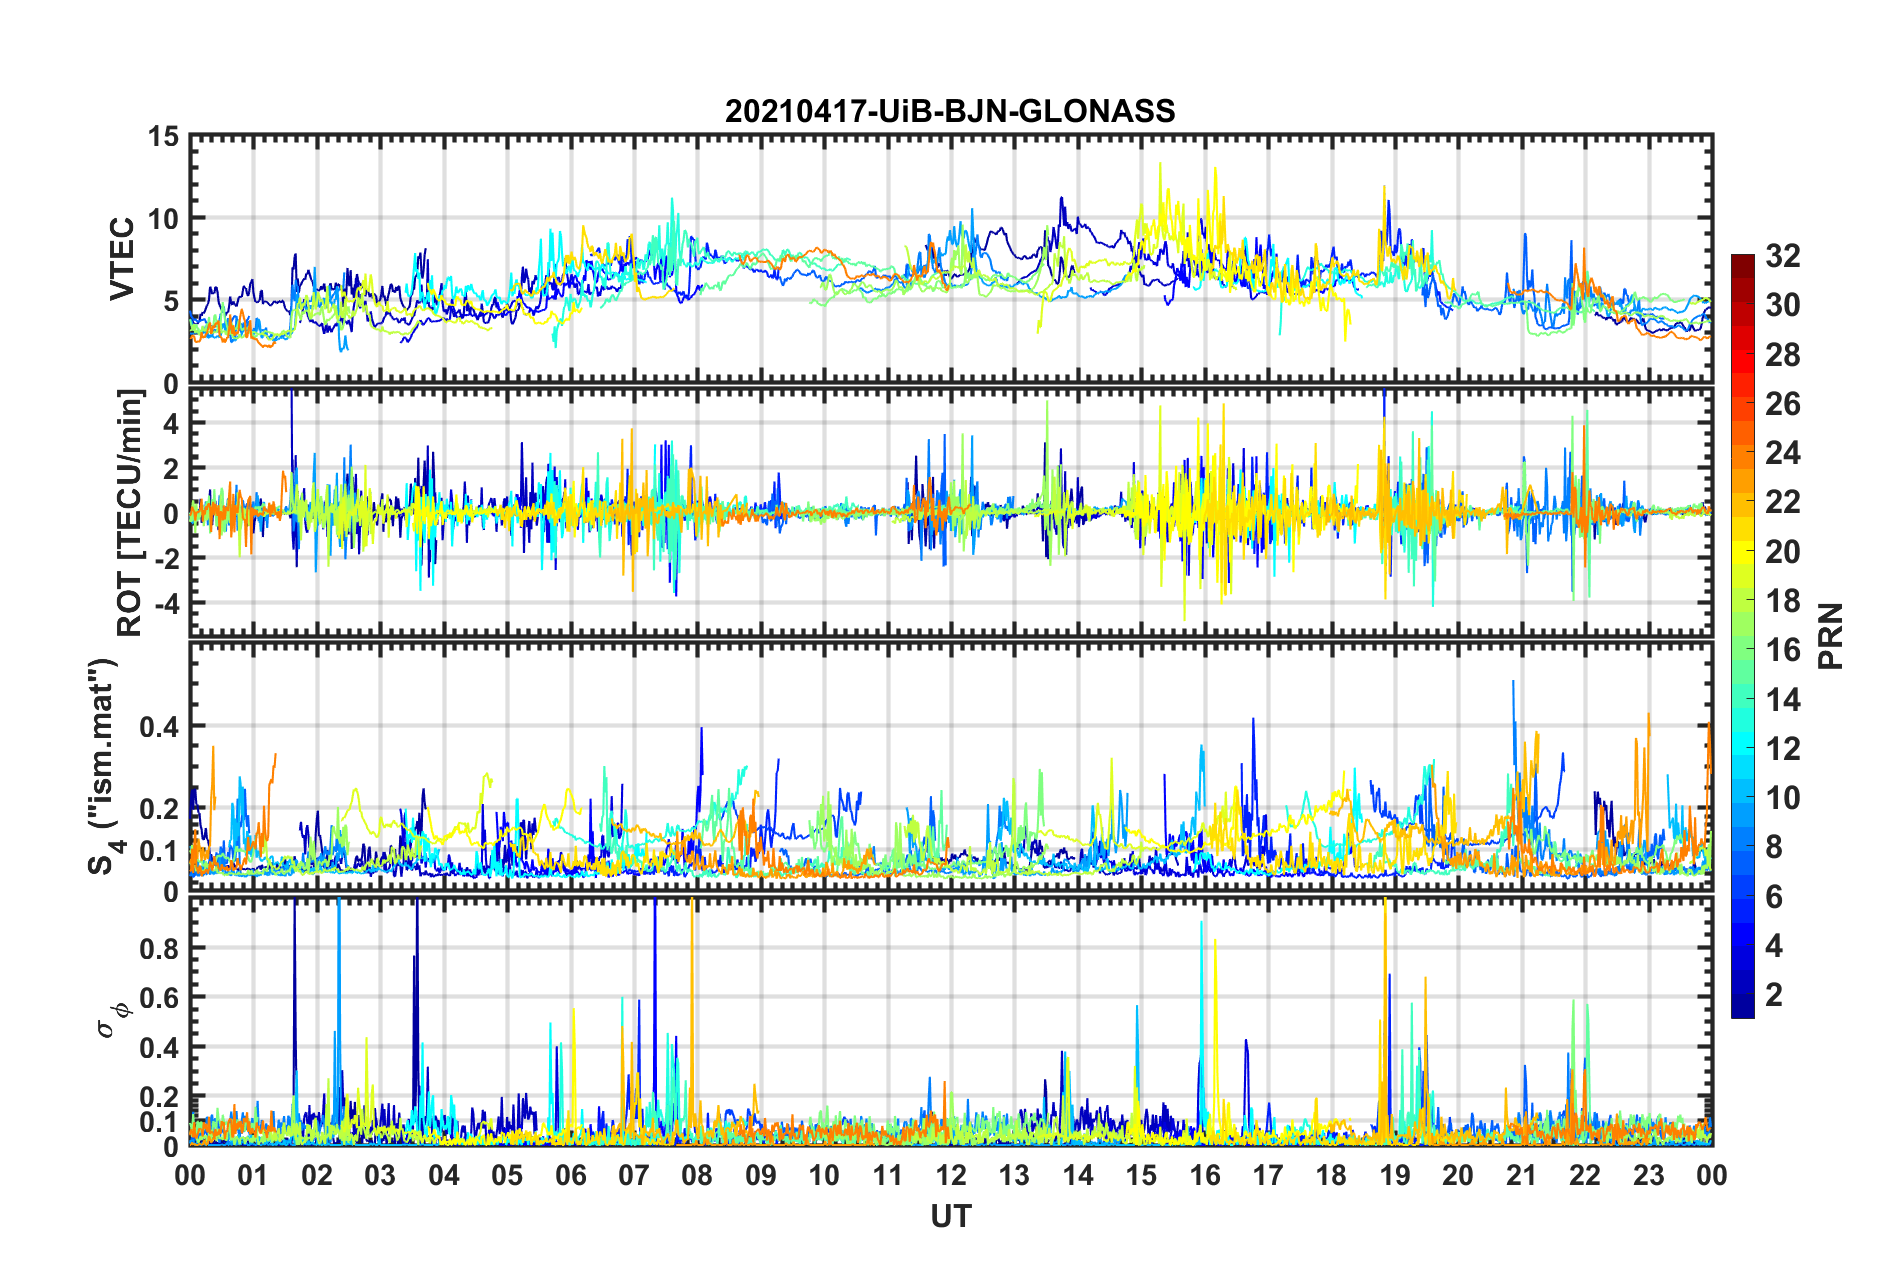
Task: Click UT axis tick label 10
Action: point(824,1175)
